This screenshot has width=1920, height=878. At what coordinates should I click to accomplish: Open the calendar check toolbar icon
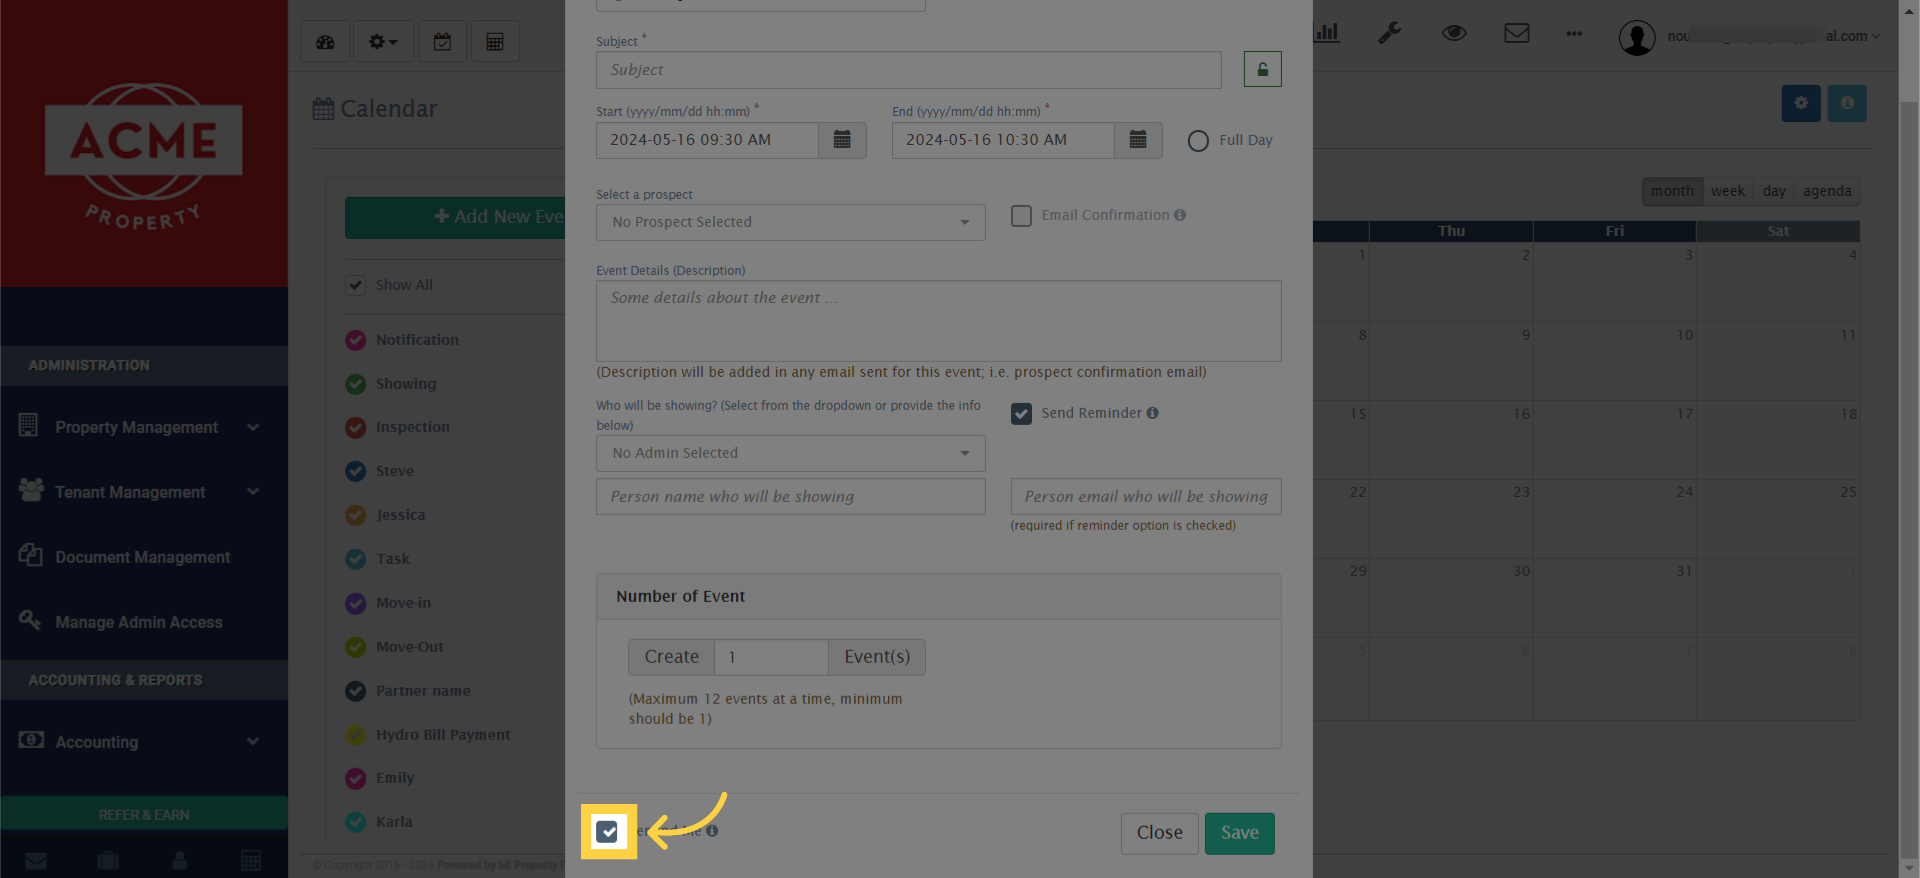point(442,42)
